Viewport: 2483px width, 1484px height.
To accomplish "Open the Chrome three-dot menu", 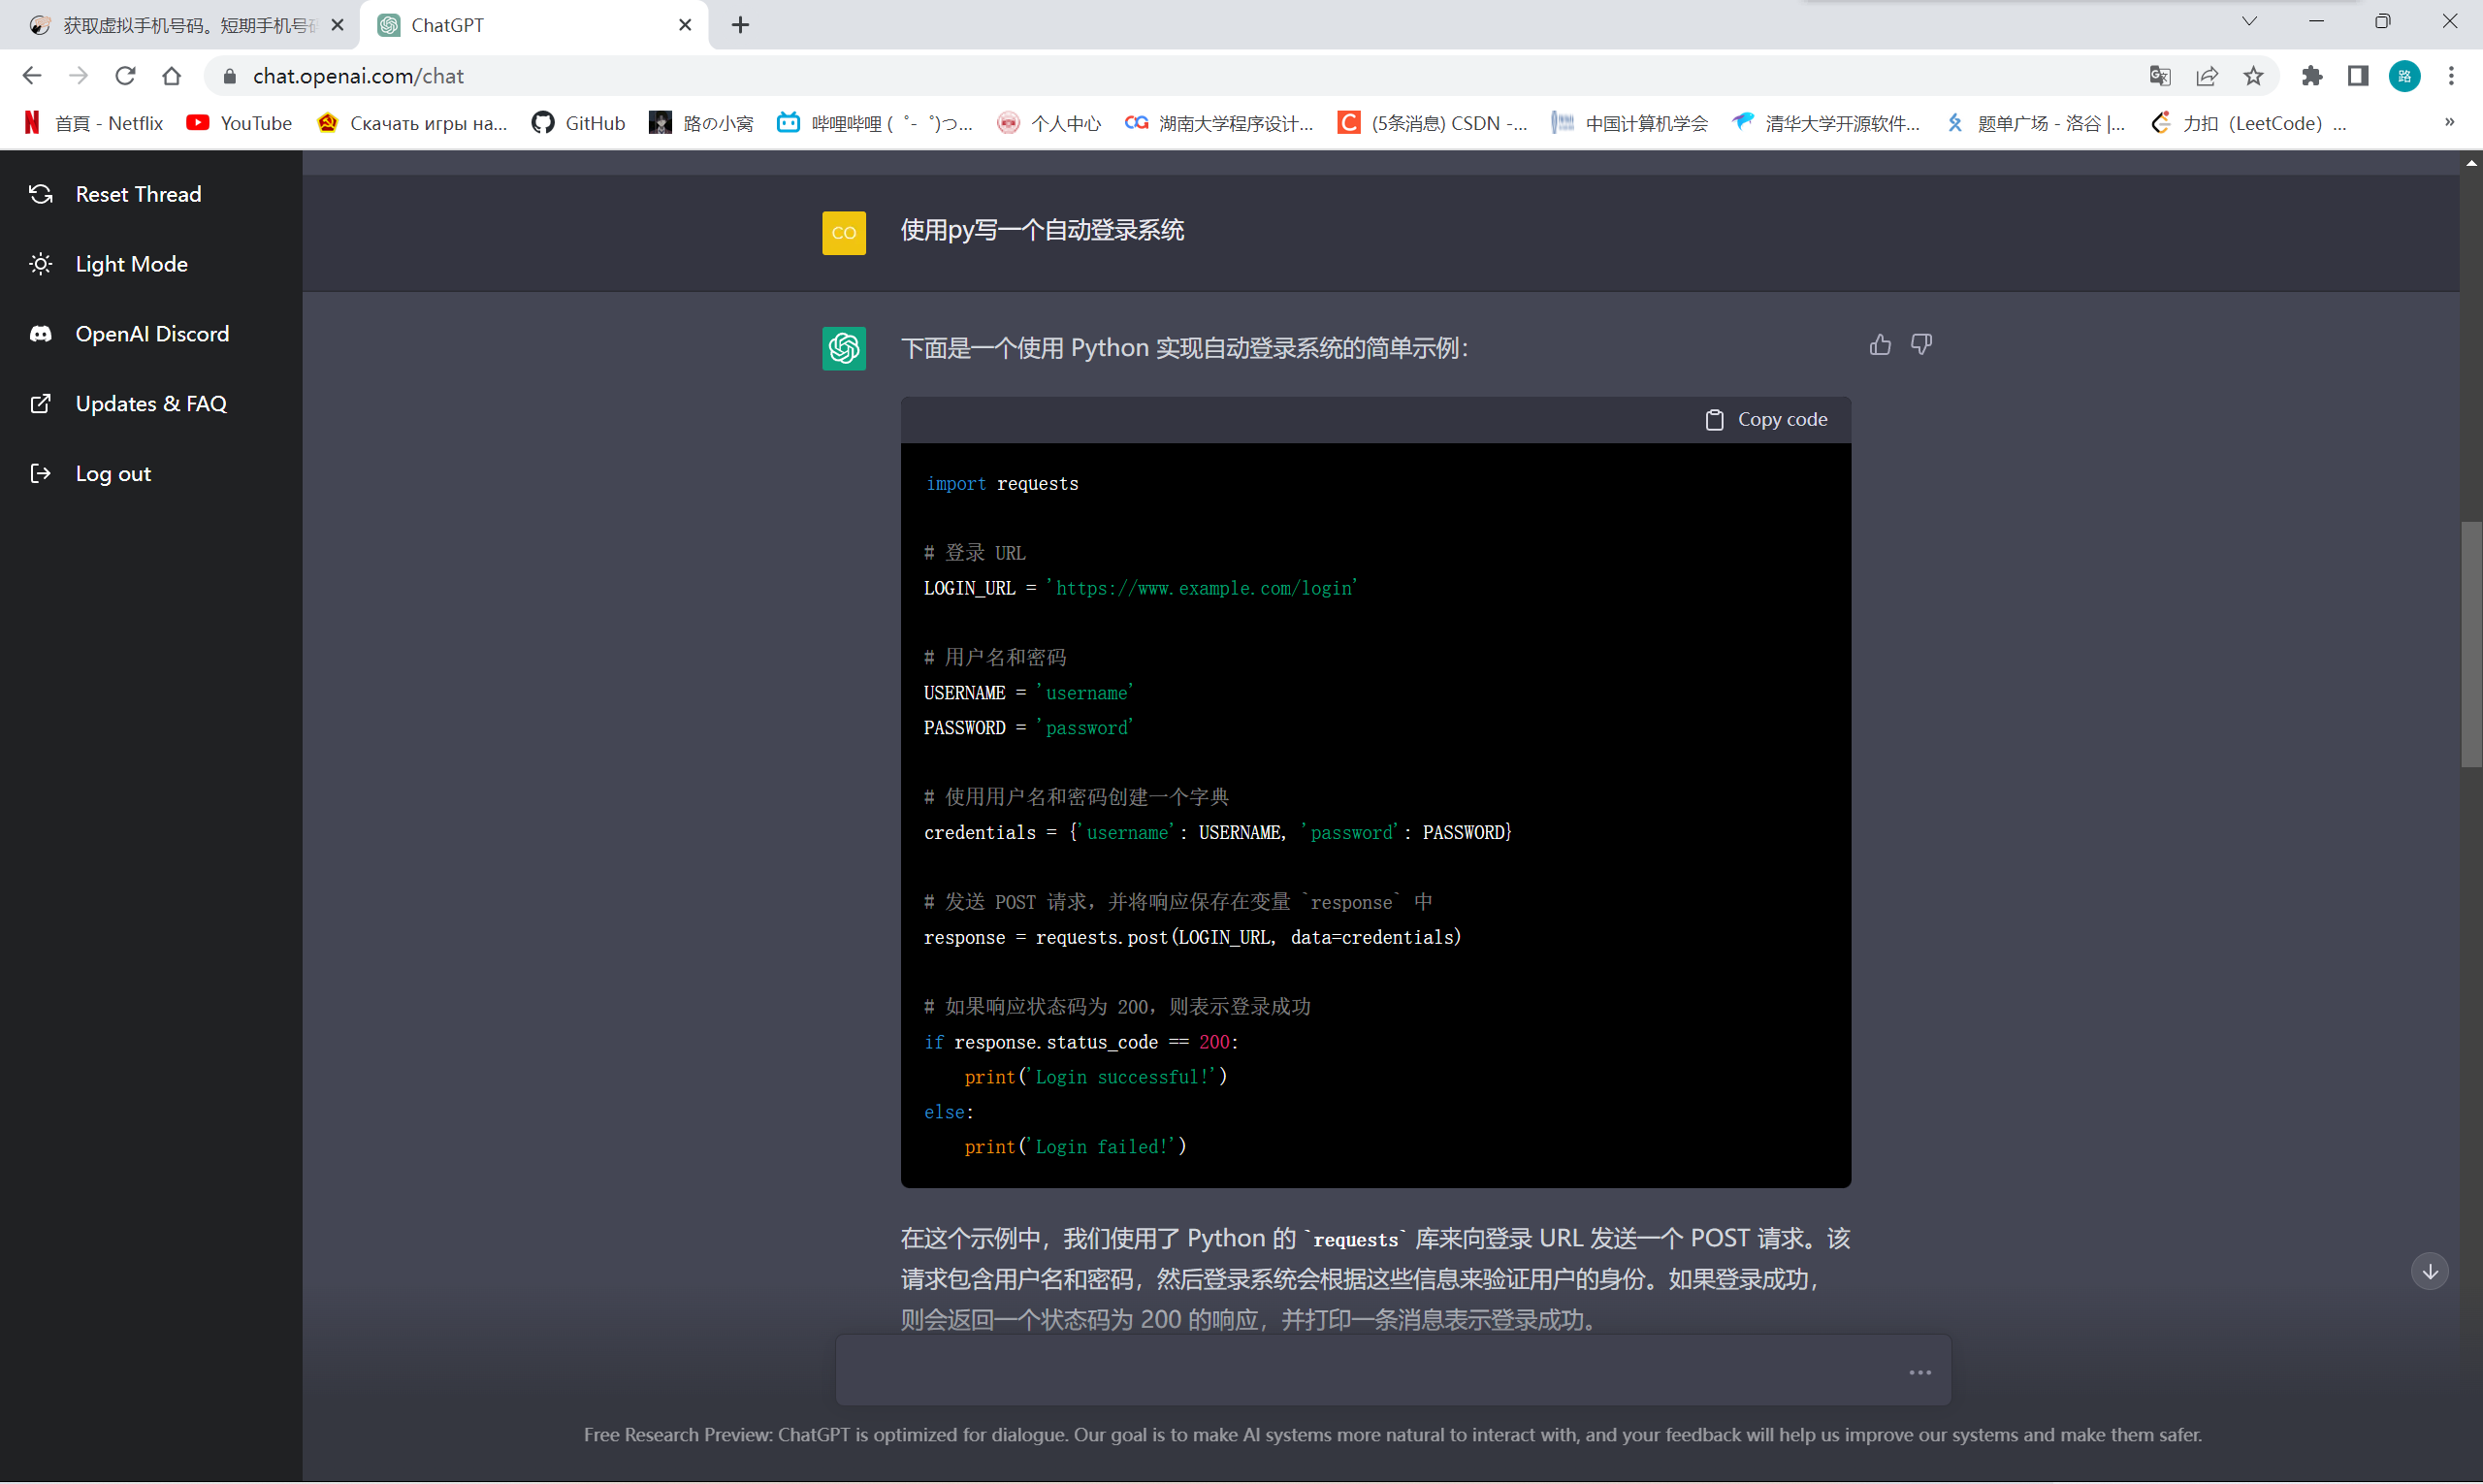I will 2451,76.
